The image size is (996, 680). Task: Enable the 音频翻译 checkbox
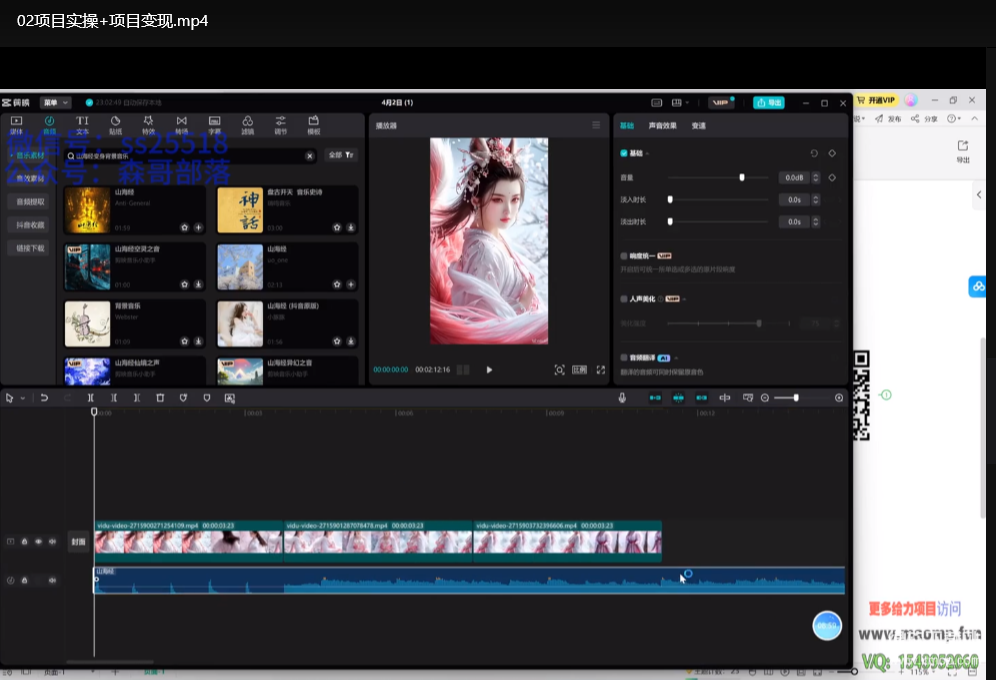[624, 357]
